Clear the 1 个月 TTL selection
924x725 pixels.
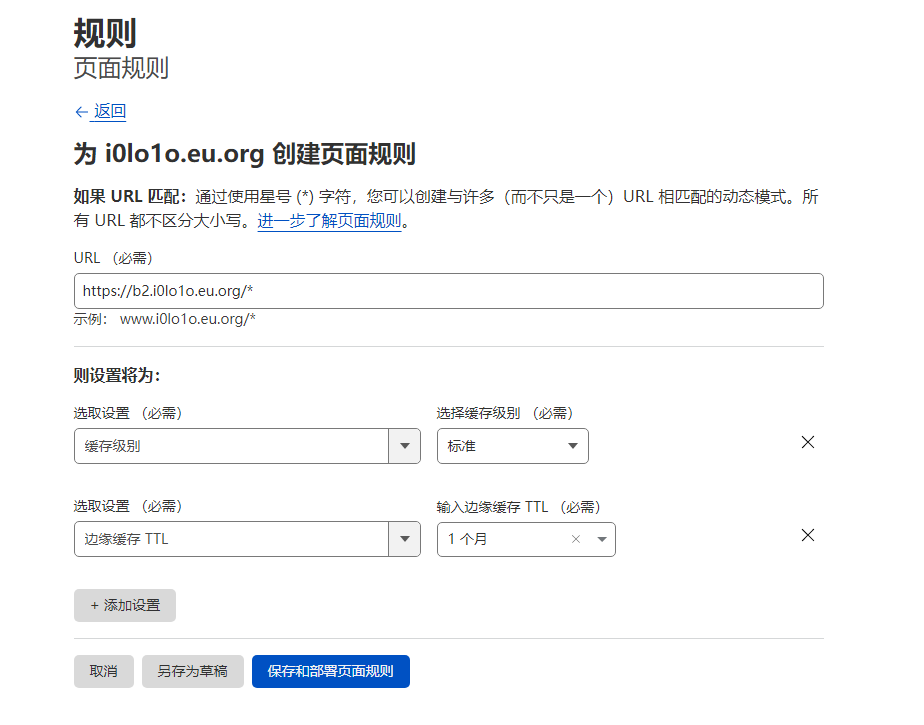point(575,539)
